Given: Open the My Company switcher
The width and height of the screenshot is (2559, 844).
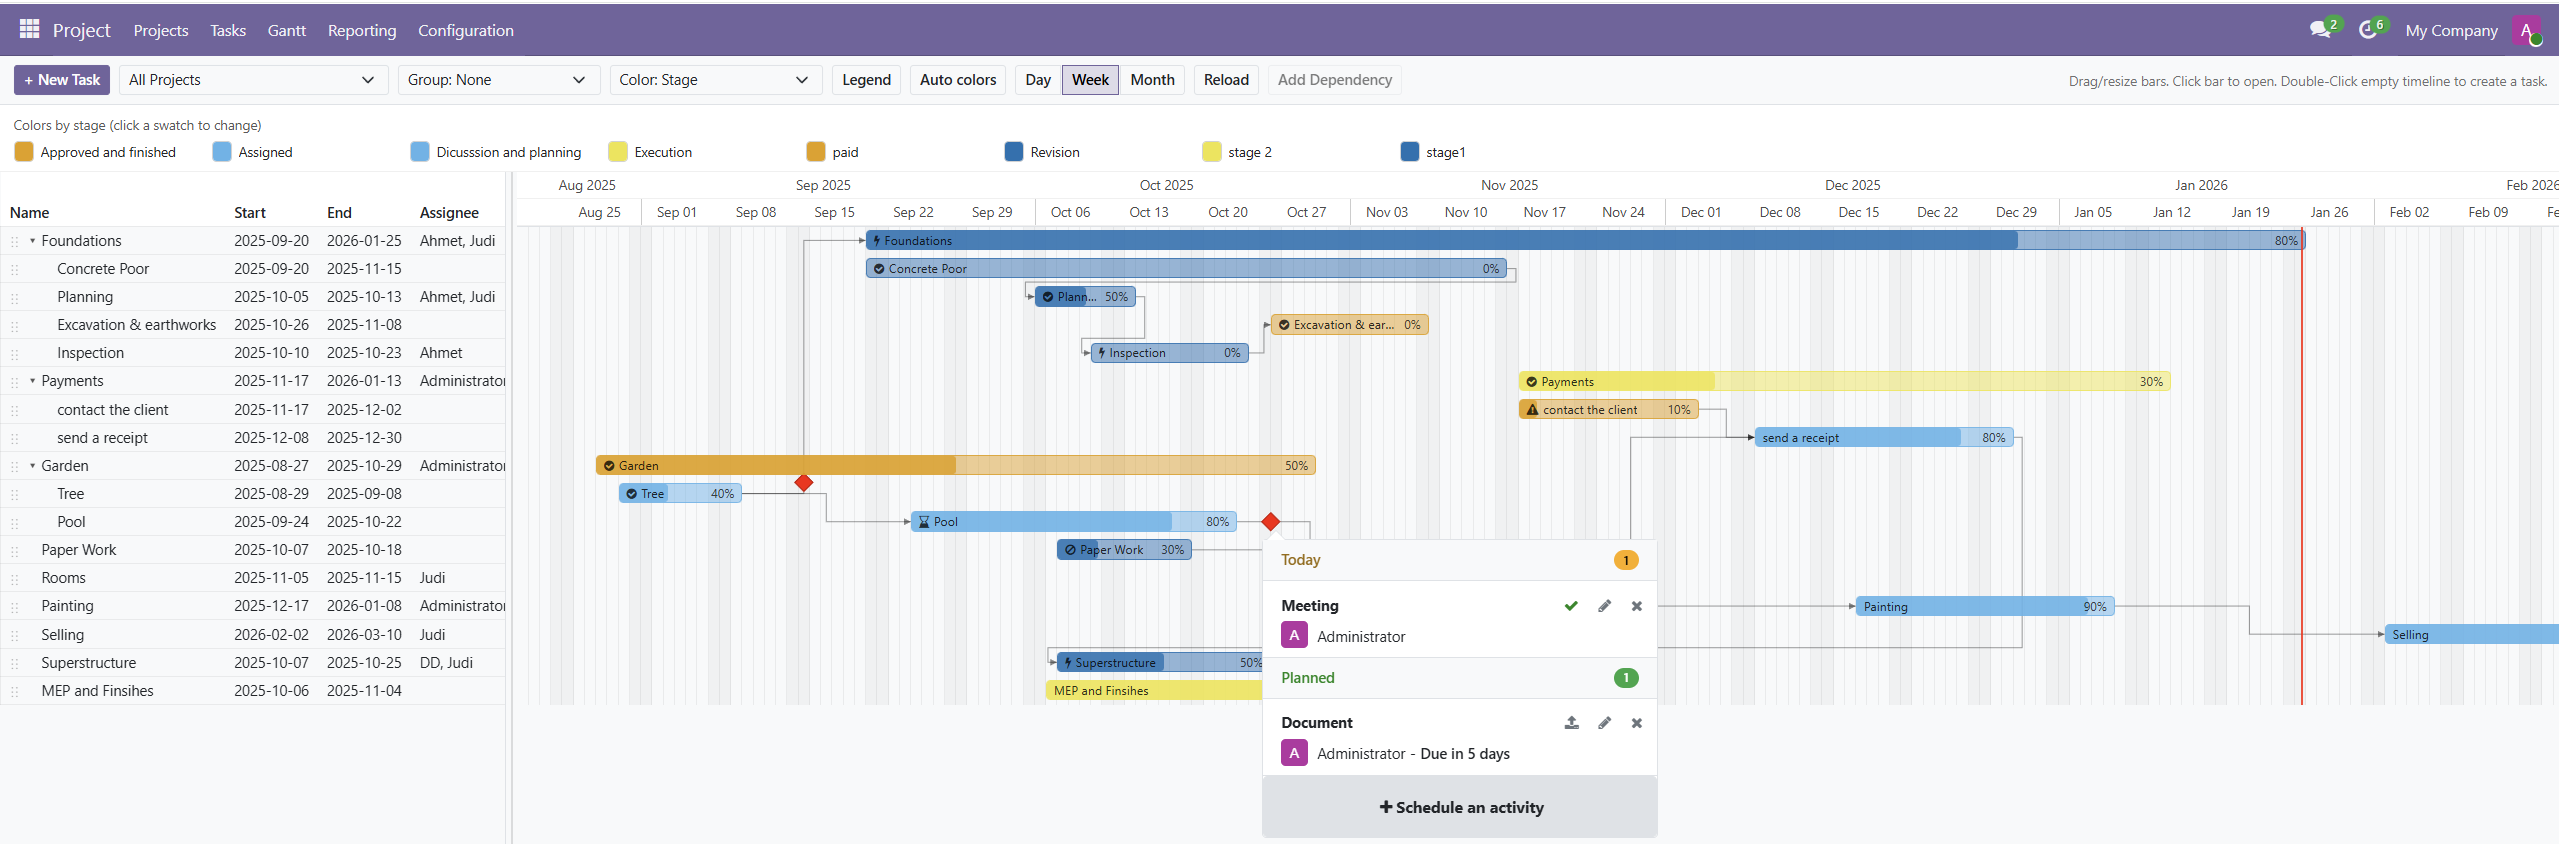Looking at the screenshot, I should pos(2451,31).
